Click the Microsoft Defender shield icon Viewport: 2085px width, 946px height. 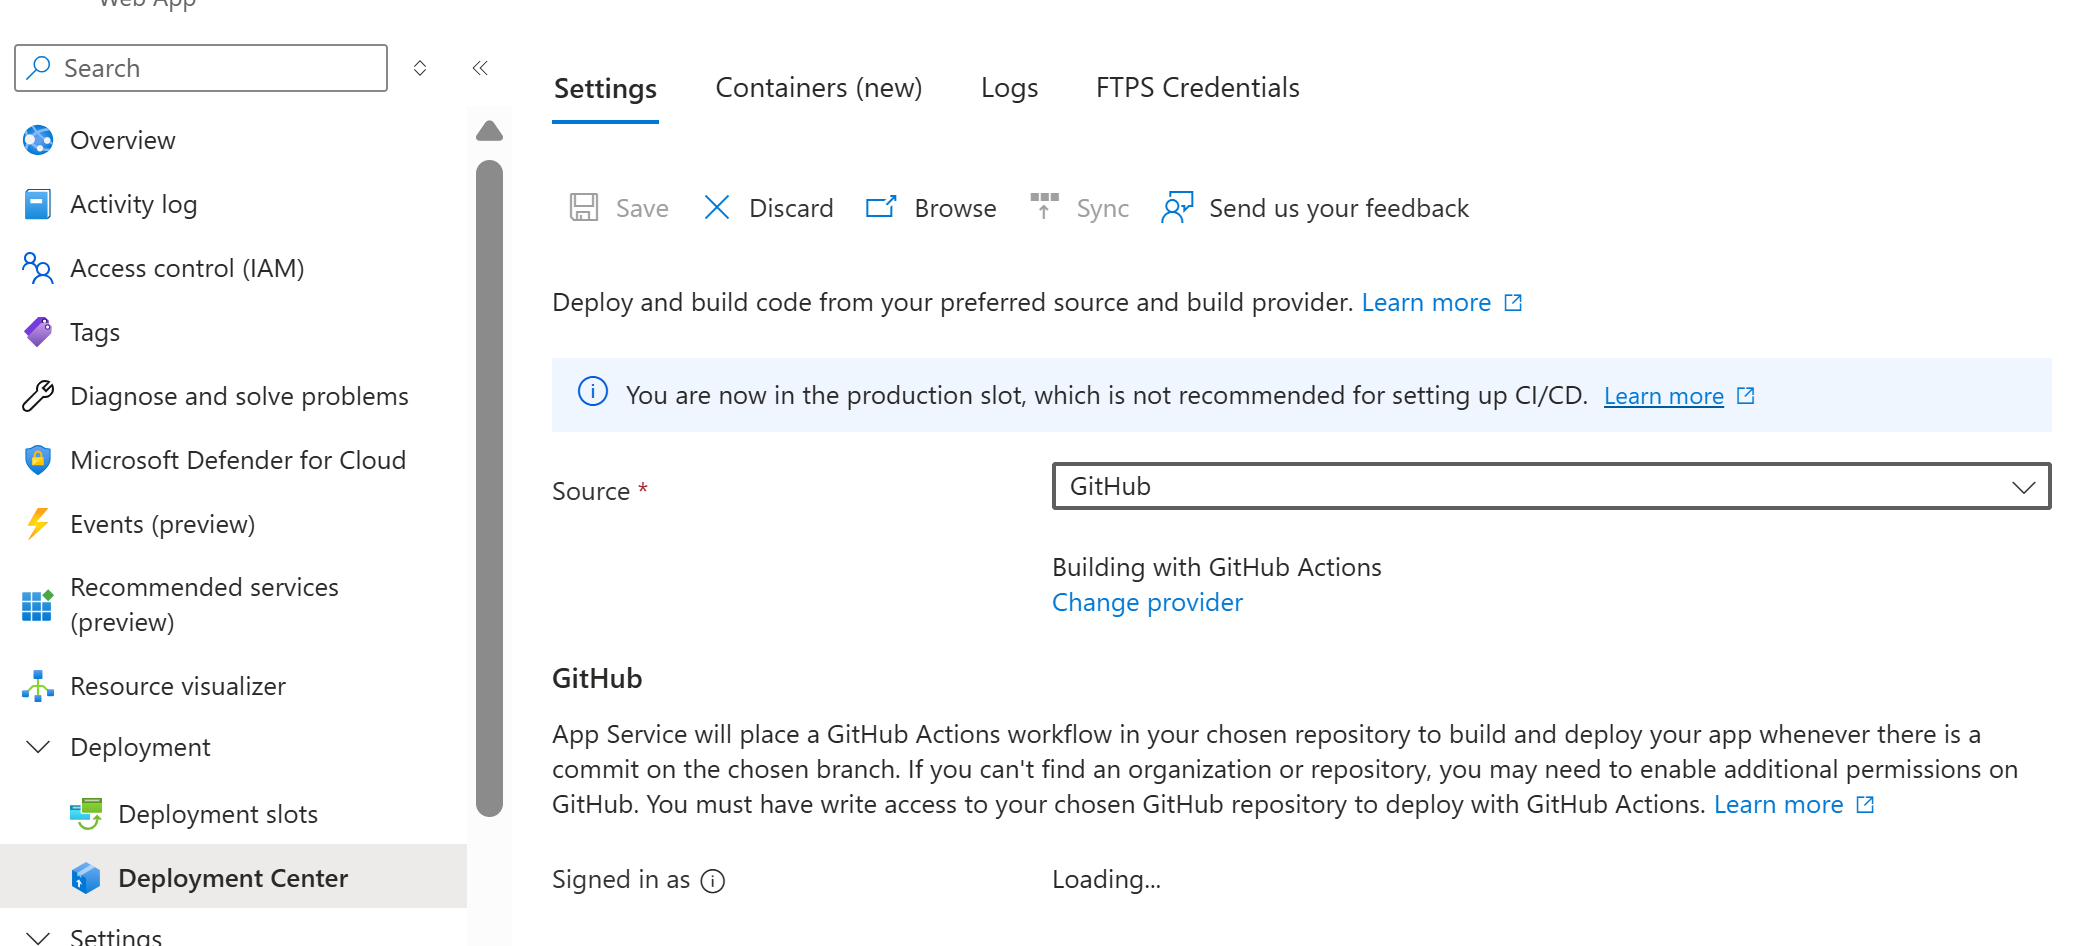coord(38,460)
